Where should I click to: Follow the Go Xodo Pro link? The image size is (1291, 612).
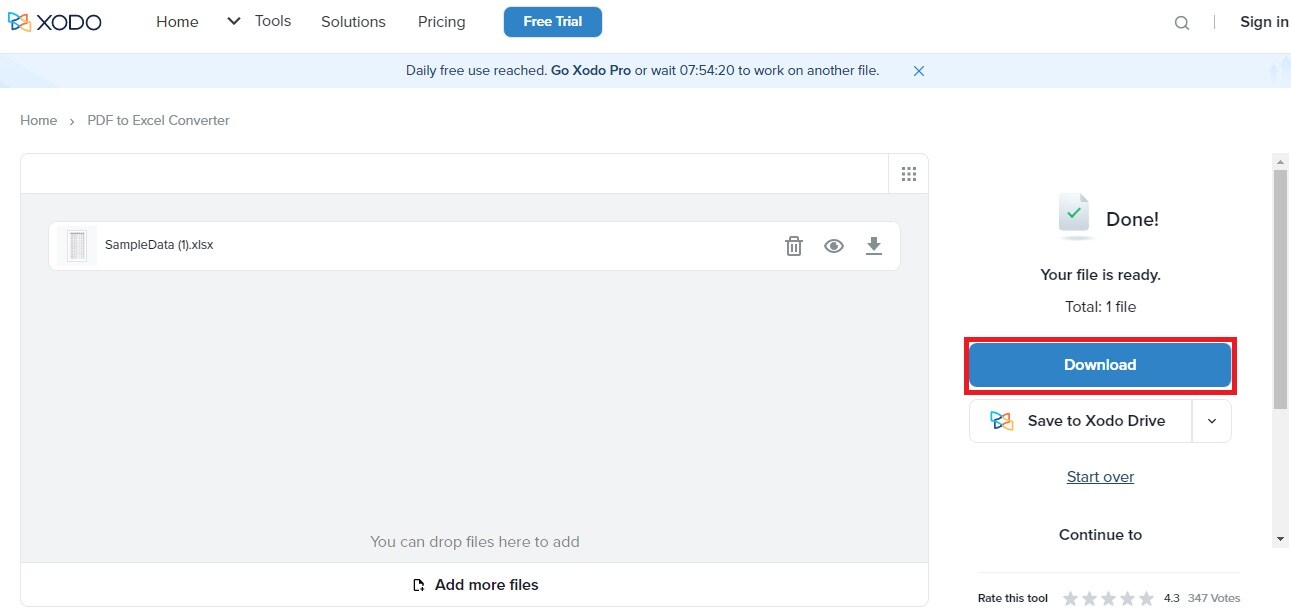pos(591,71)
